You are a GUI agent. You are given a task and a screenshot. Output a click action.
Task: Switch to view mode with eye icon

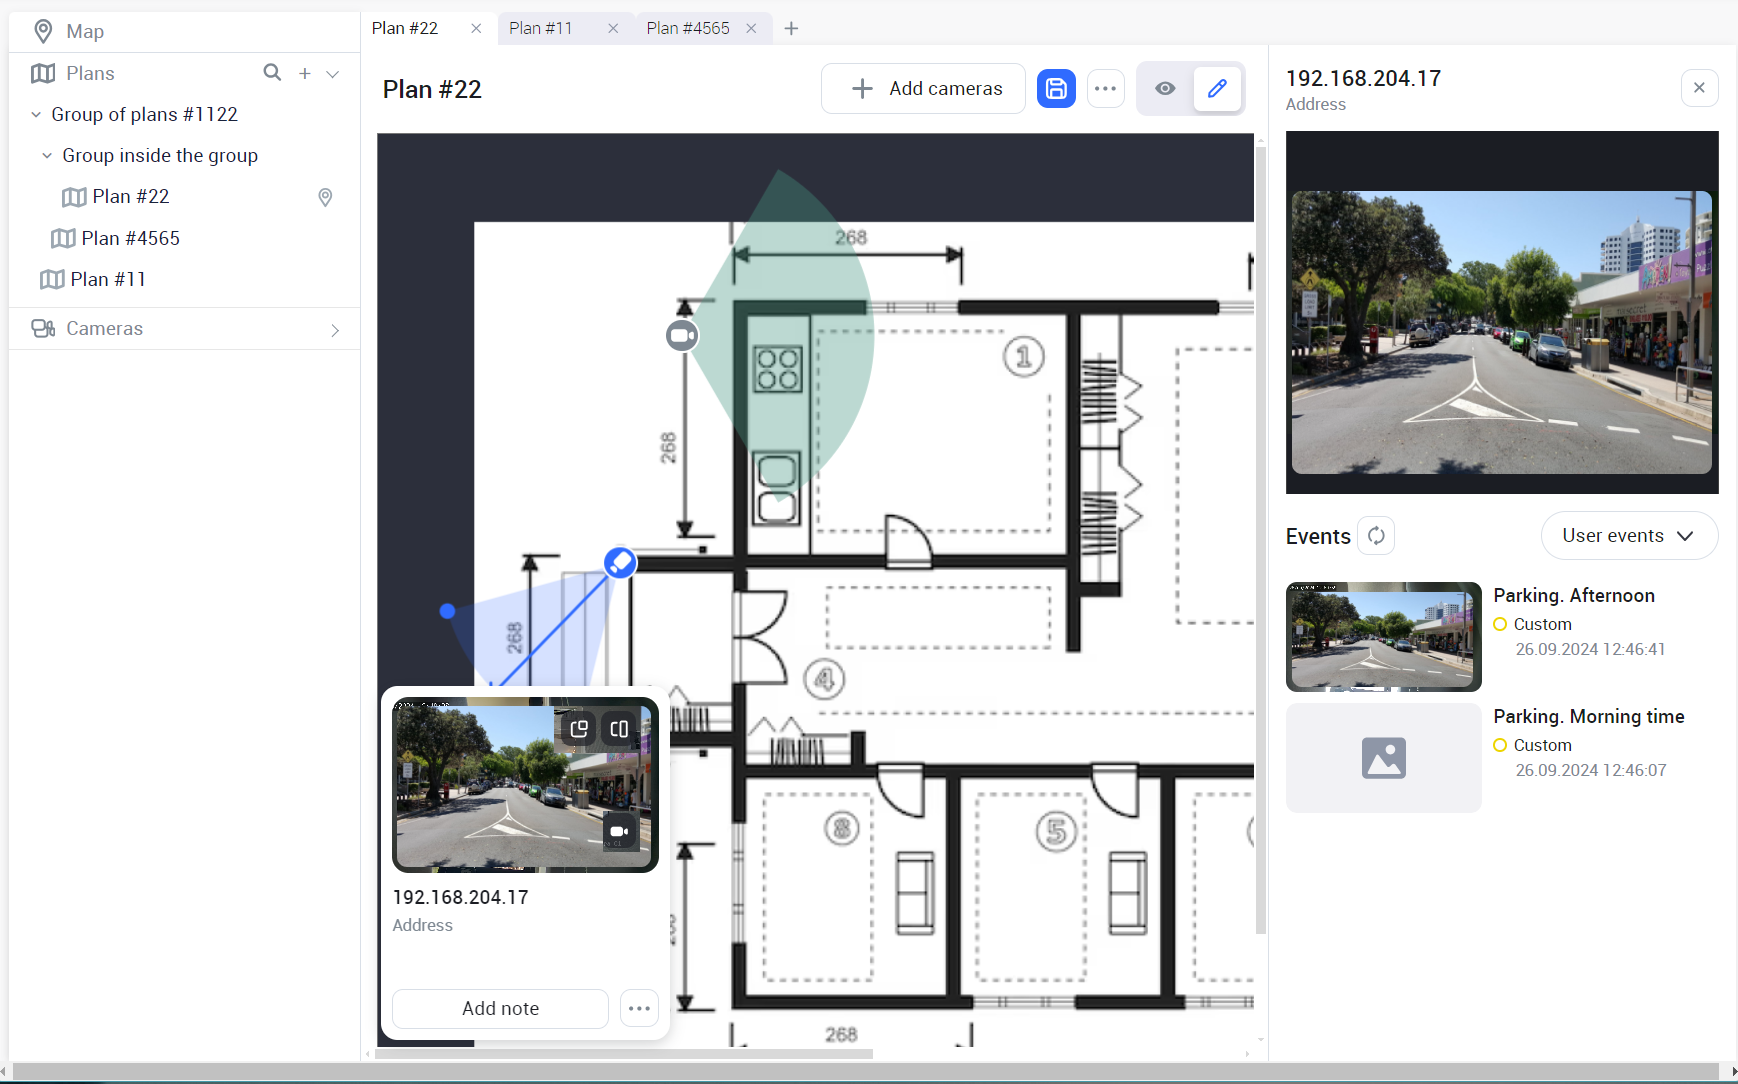[x=1165, y=89]
